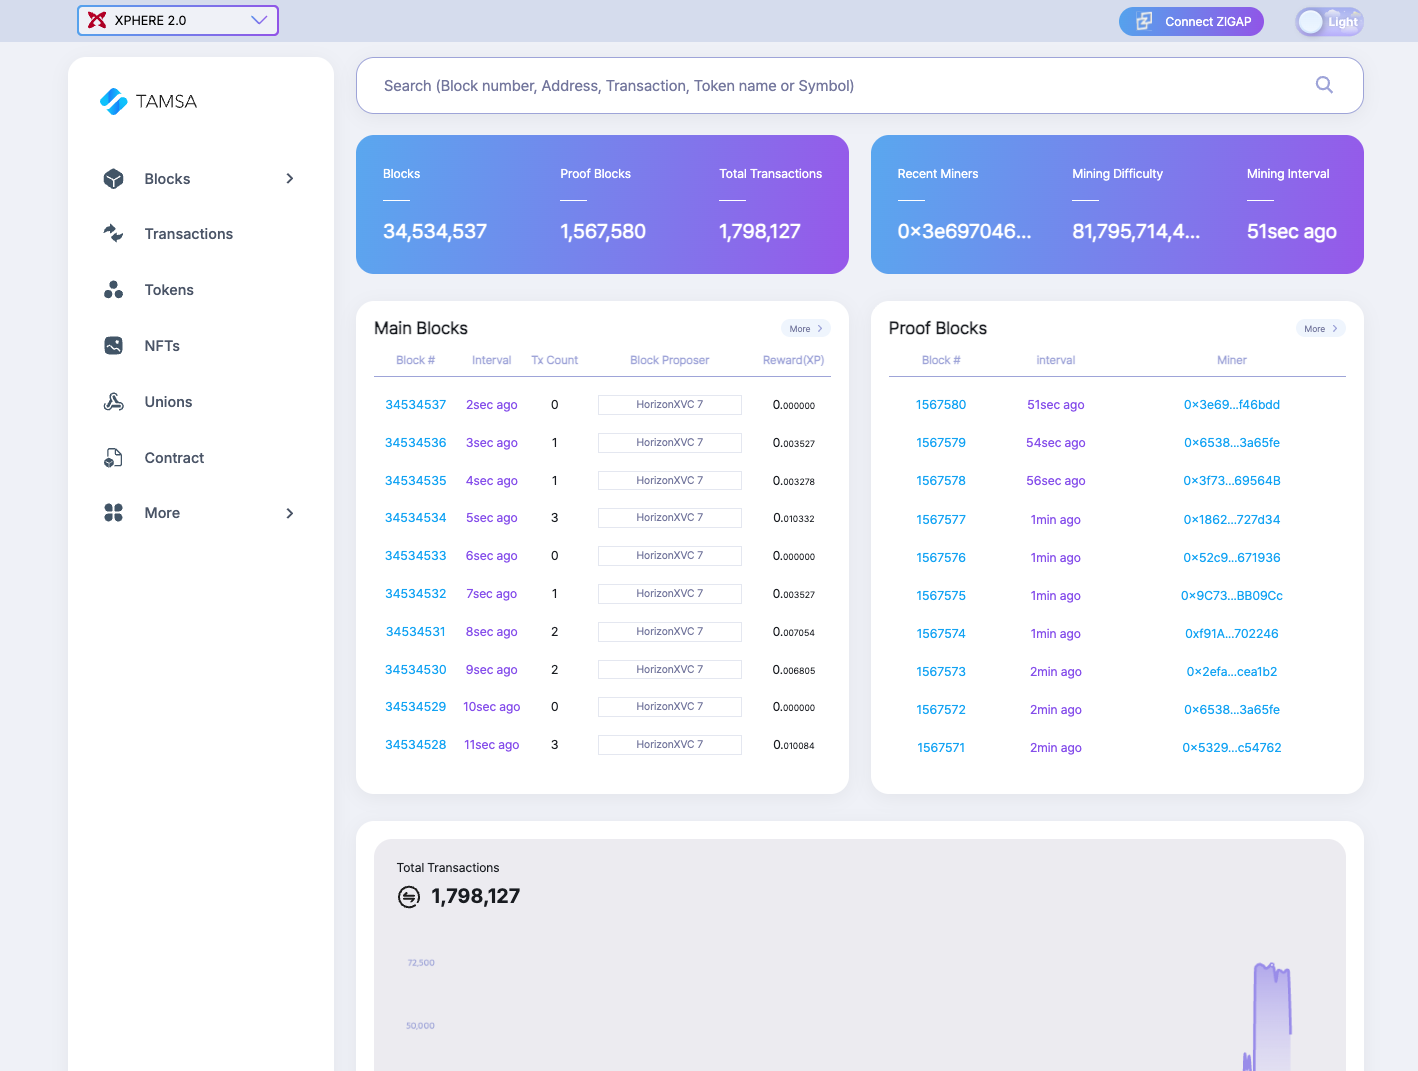Click the Unions icon in sidebar
This screenshot has height=1071, width=1418.
click(114, 402)
